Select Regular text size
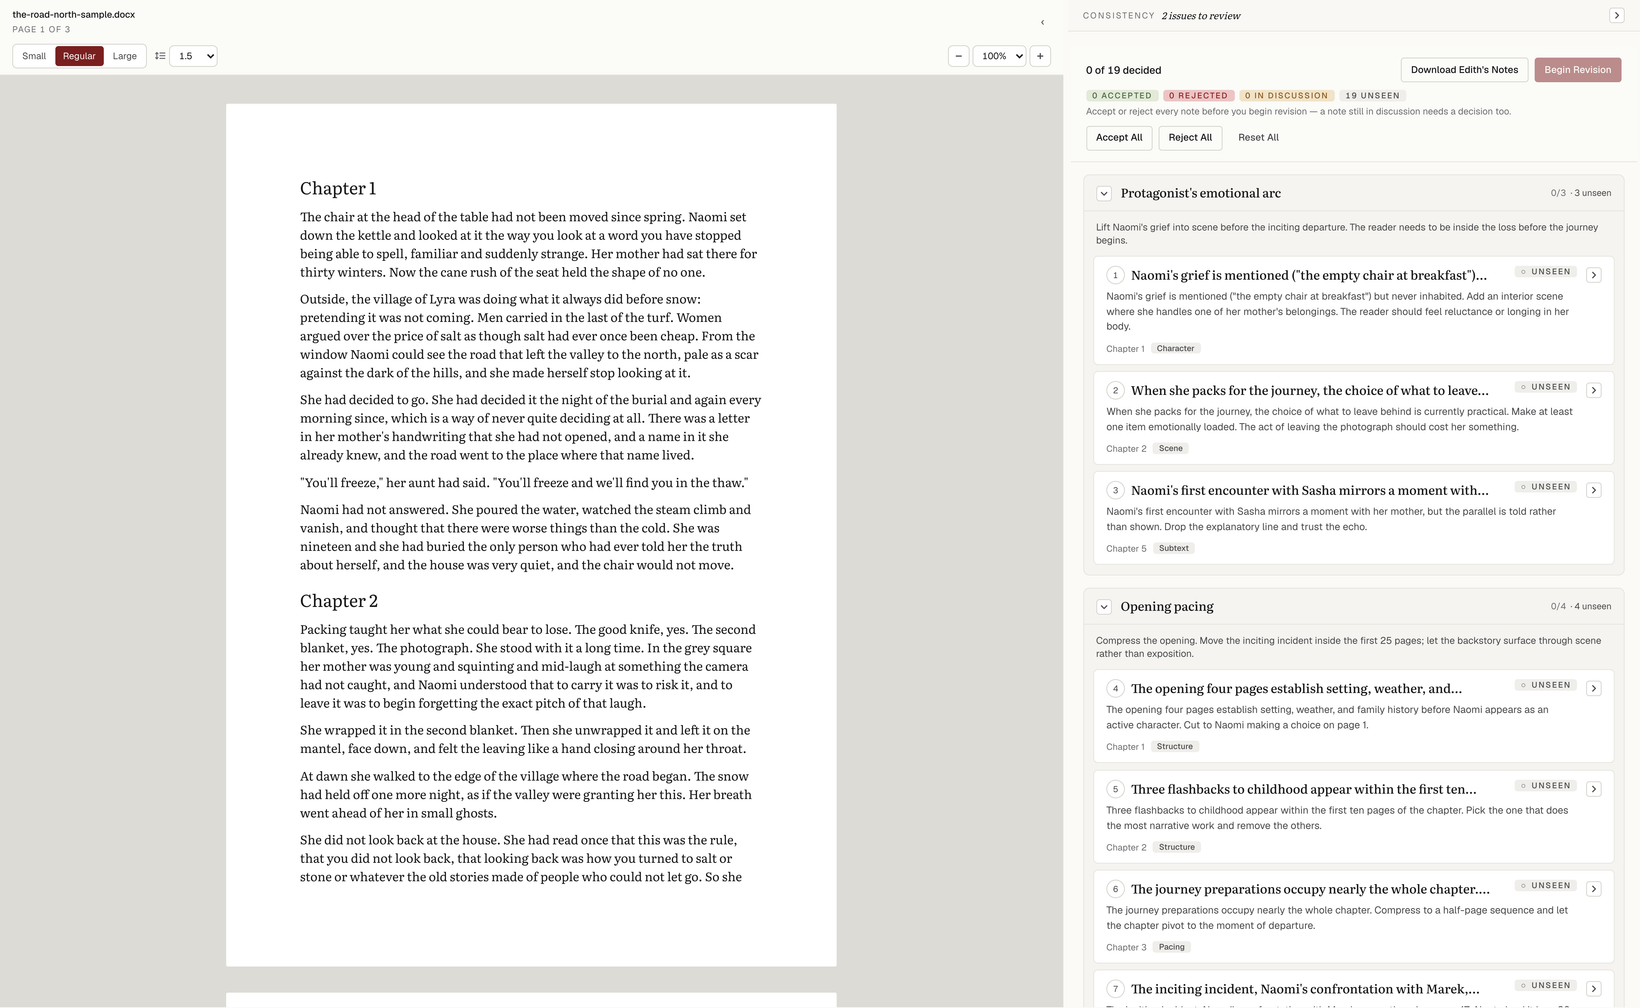This screenshot has width=1640, height=1008. (79, 56)
